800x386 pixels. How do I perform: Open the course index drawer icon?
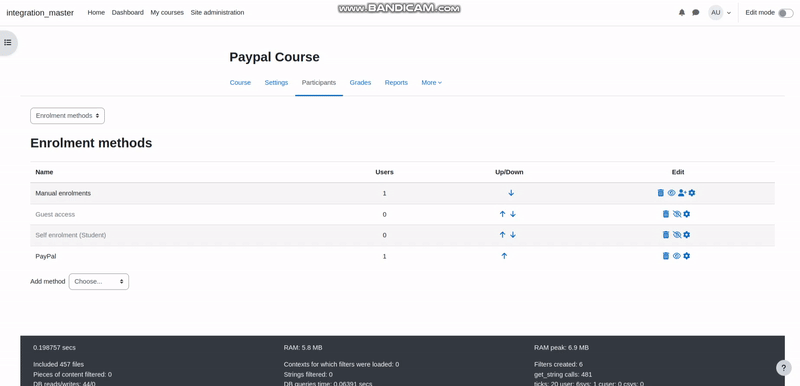click(x=8, y=43)
